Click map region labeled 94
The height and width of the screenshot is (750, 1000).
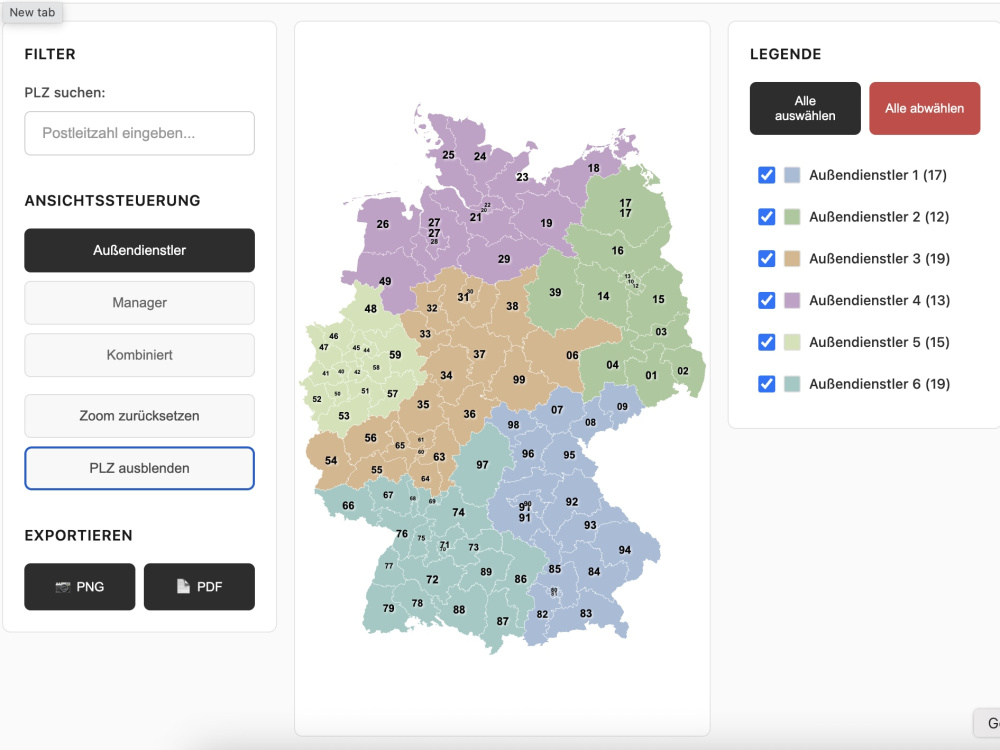[x=624, y=550]
